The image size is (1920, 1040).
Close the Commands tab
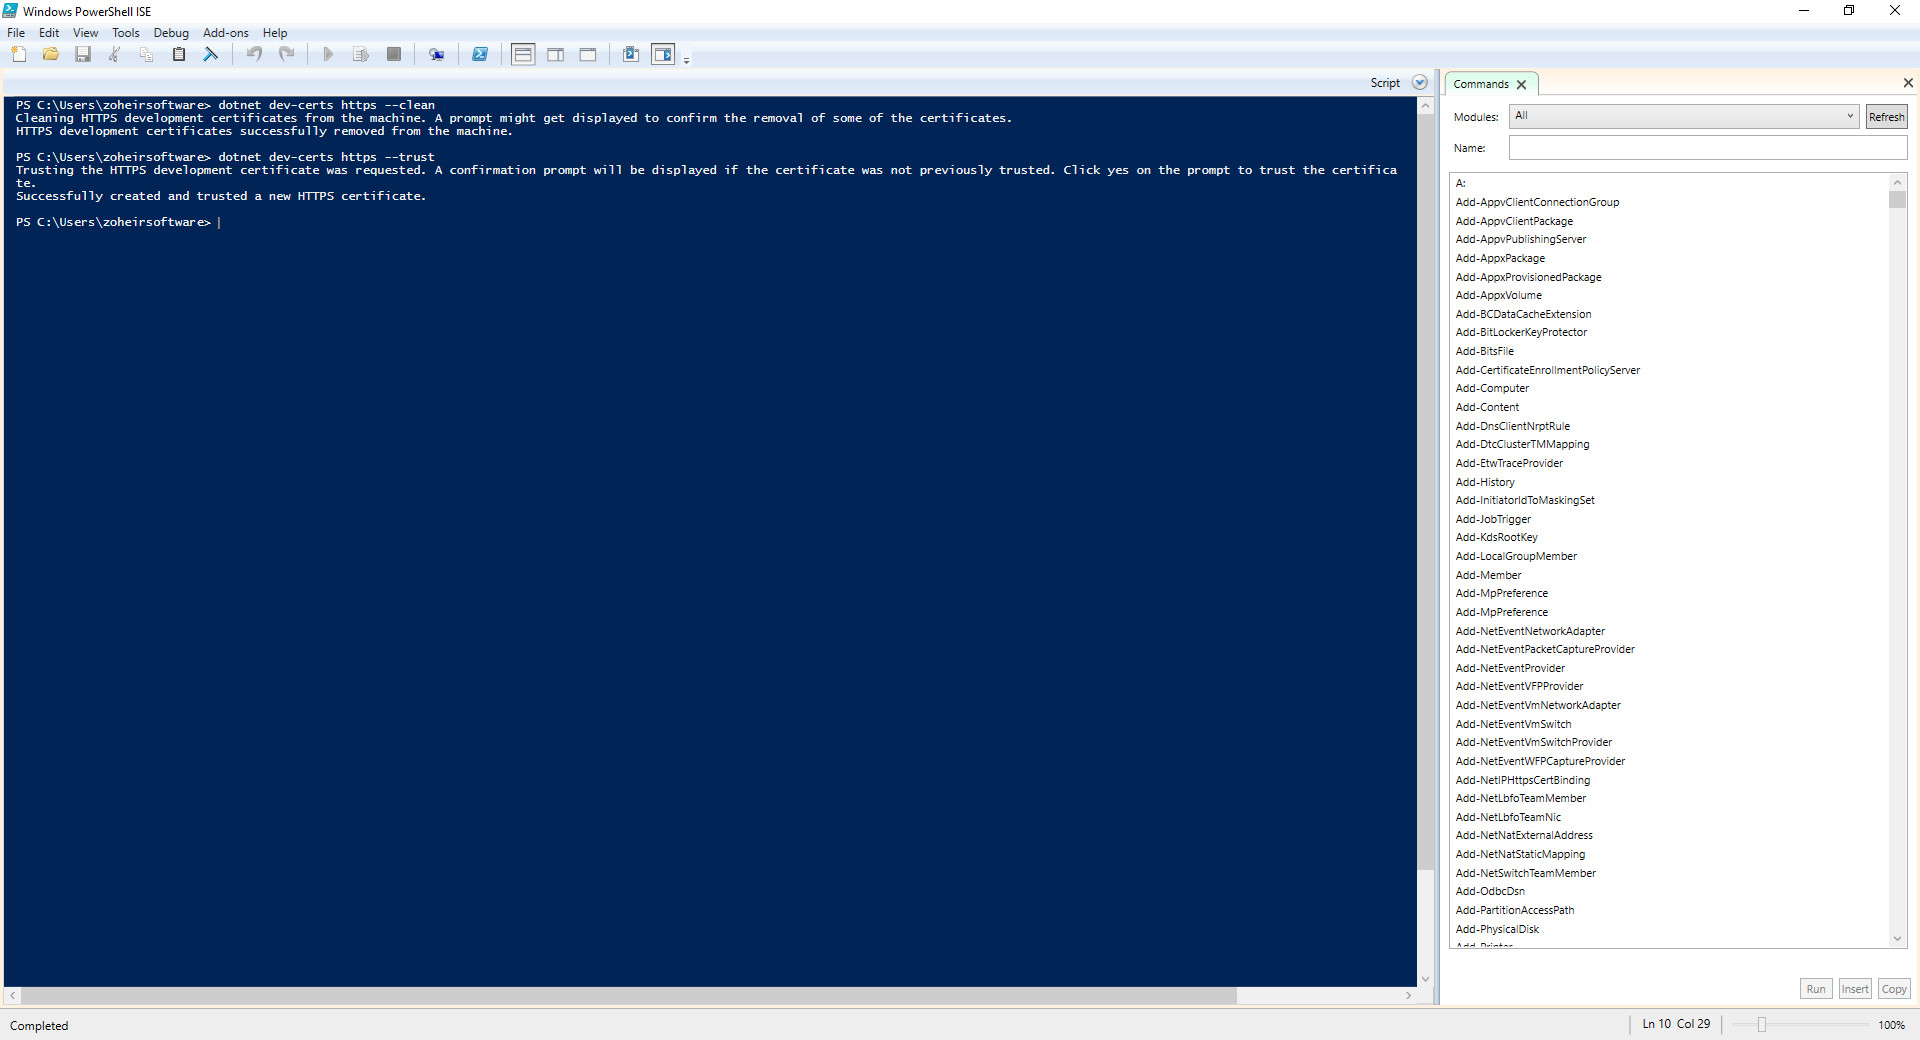(1521, 85)
